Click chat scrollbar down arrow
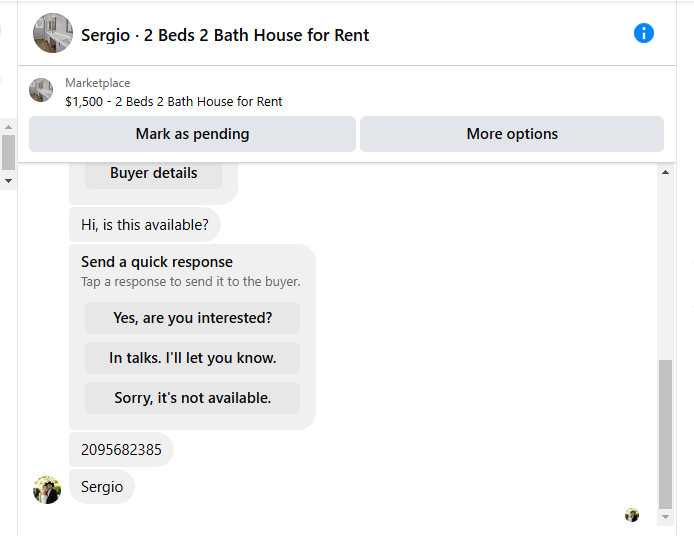This screenshot has height=536, width=694. (665, 517)
